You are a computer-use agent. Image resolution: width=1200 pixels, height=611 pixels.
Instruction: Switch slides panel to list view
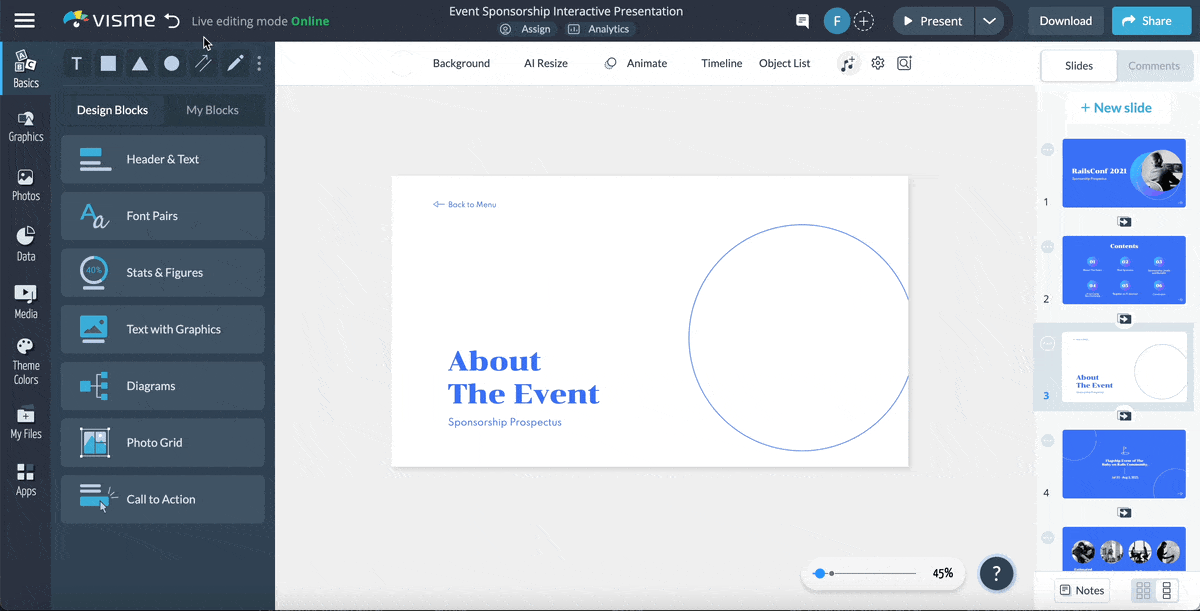[1166, 590]
